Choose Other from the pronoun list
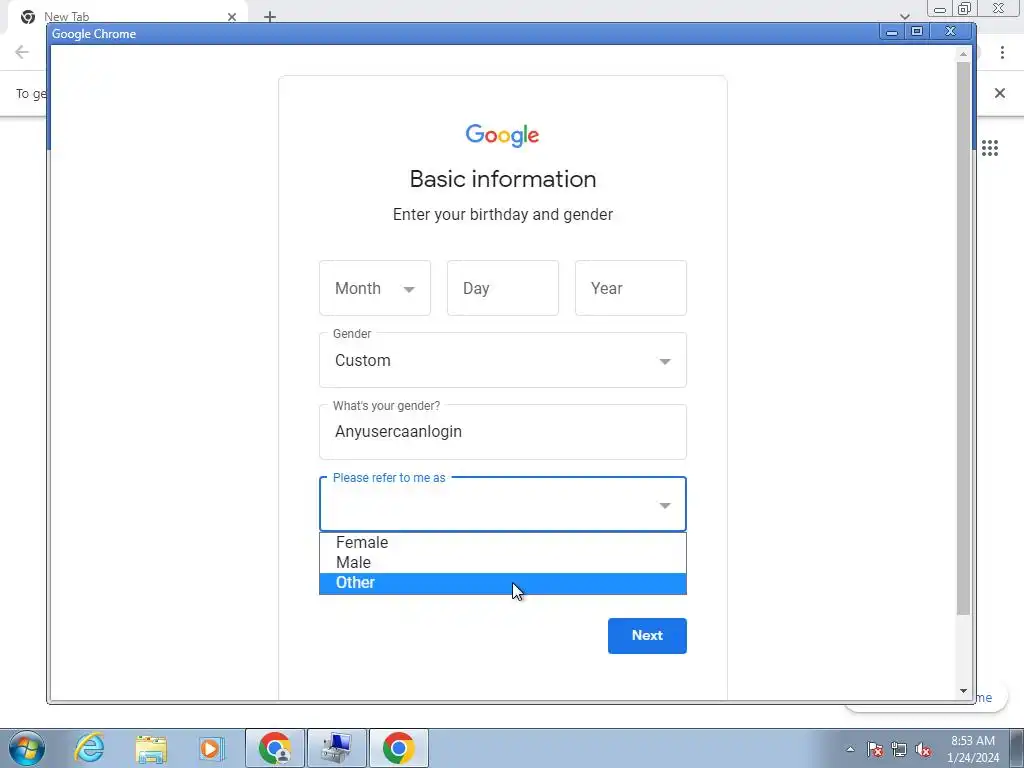Screen dimensions: 1024x768 (503, 583)
